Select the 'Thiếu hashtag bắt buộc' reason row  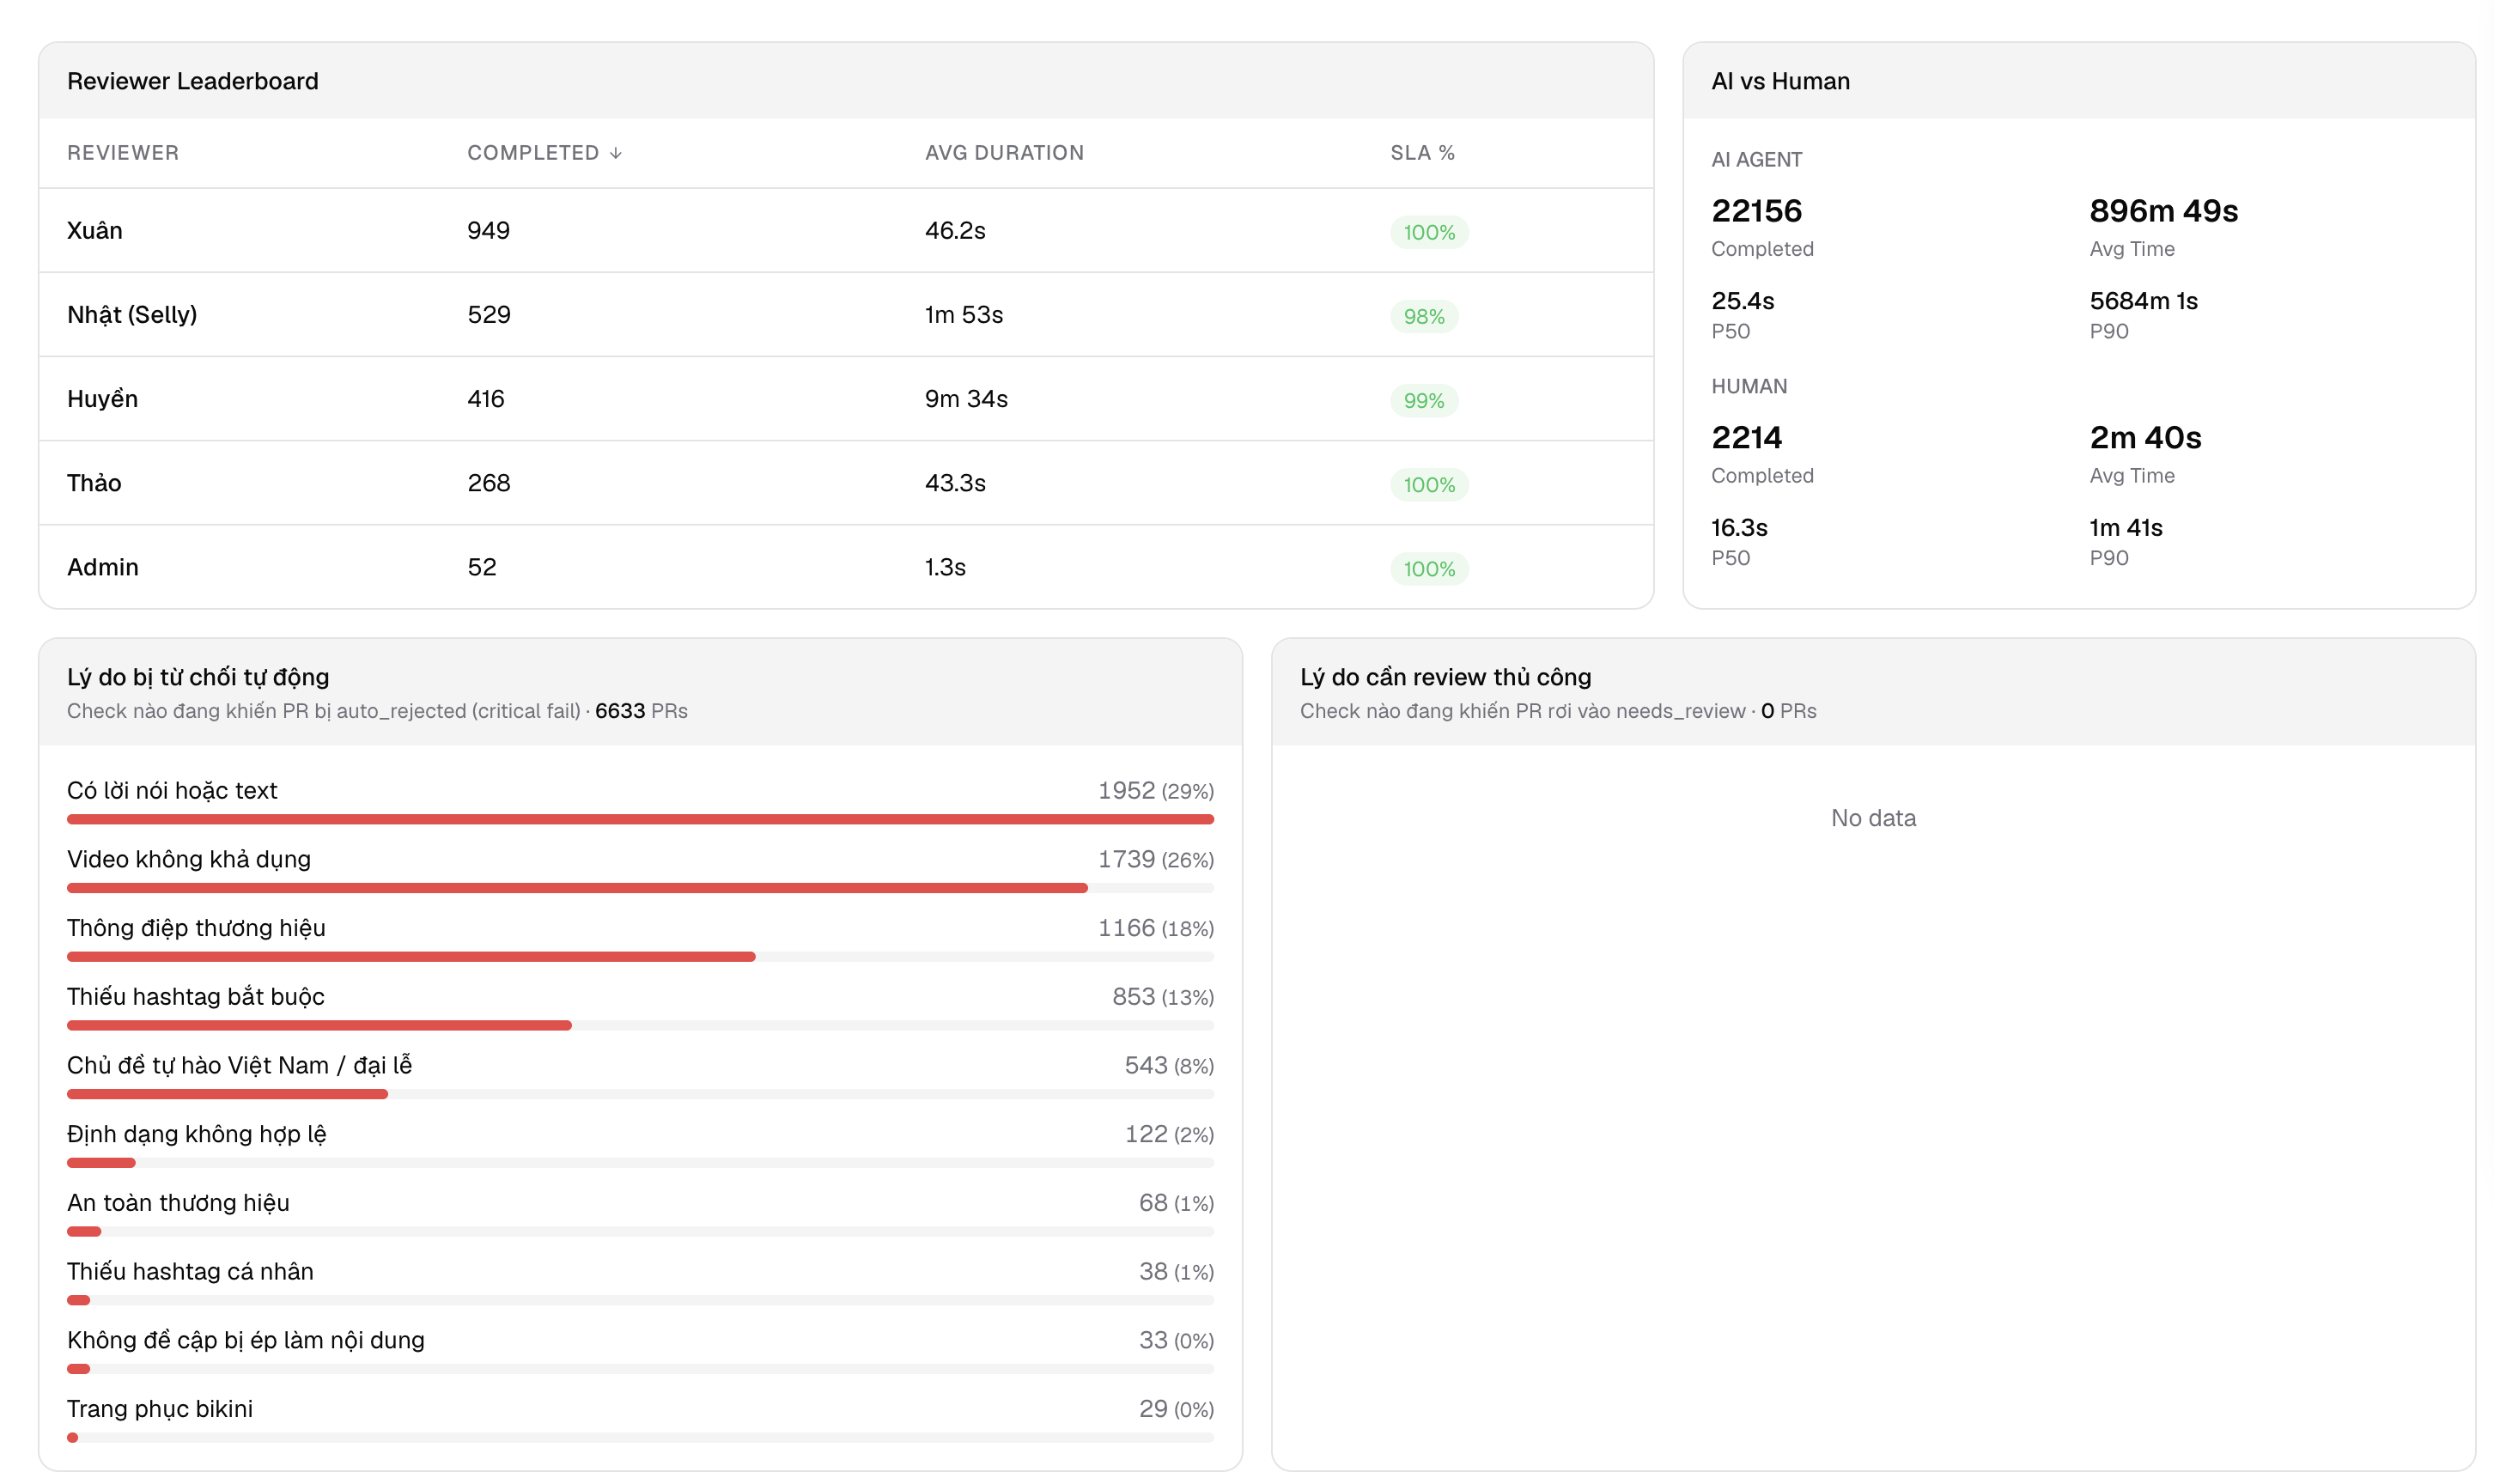(x=640, y=1009)
